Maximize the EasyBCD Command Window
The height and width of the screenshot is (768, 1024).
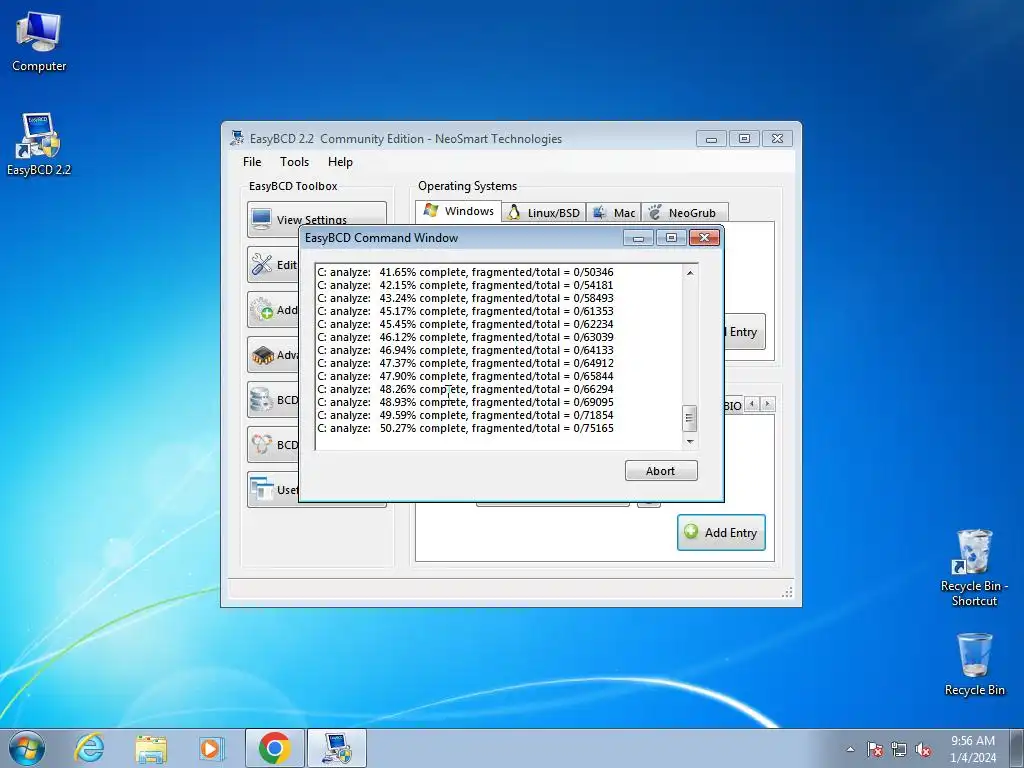click(671, 238)
